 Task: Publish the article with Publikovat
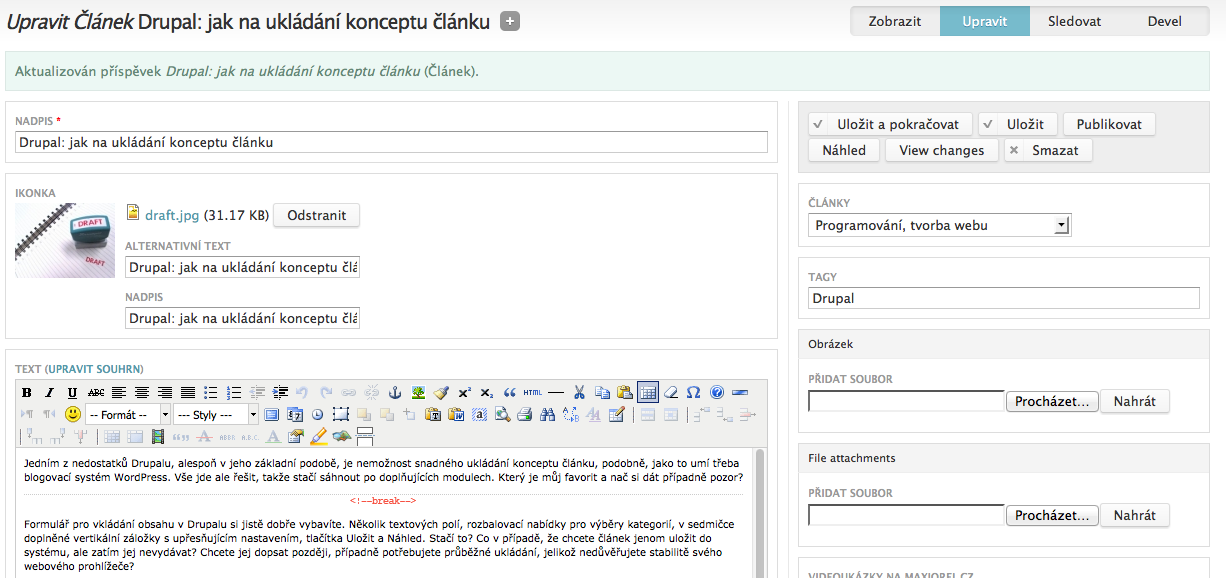pyautogui.click(x=1109, y=124)
